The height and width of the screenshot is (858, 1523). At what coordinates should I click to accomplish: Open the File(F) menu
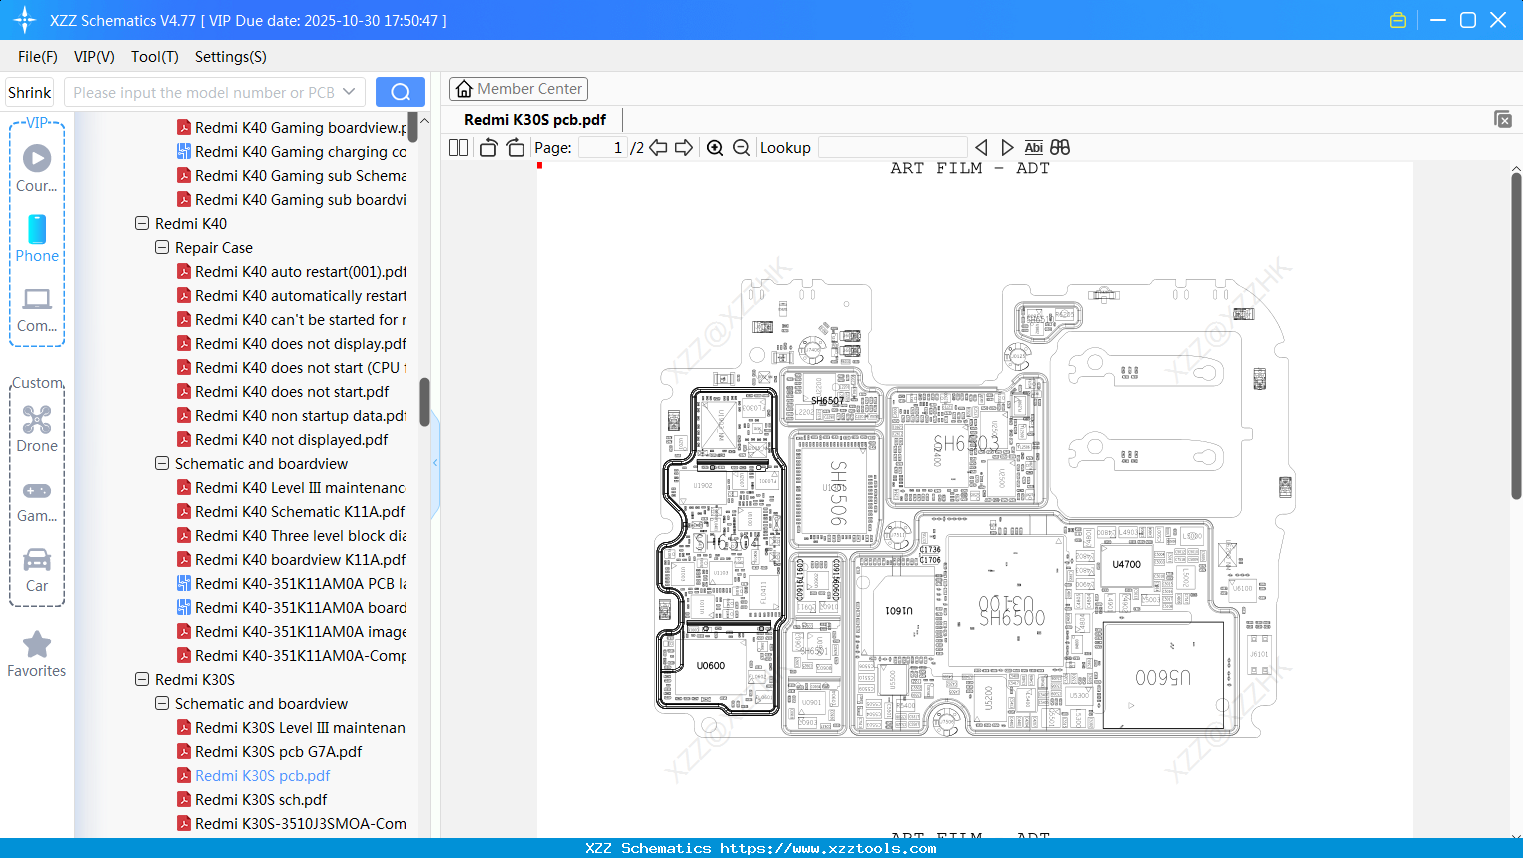[38, 57]
